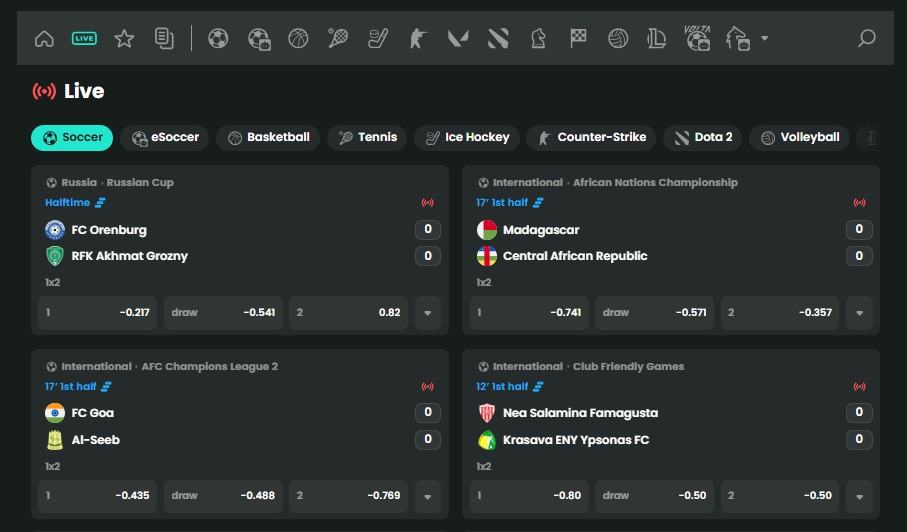Viewport: 907px width, 532px height.
Task: Open stats icon in FC Goa match
Action: point(106,386)
